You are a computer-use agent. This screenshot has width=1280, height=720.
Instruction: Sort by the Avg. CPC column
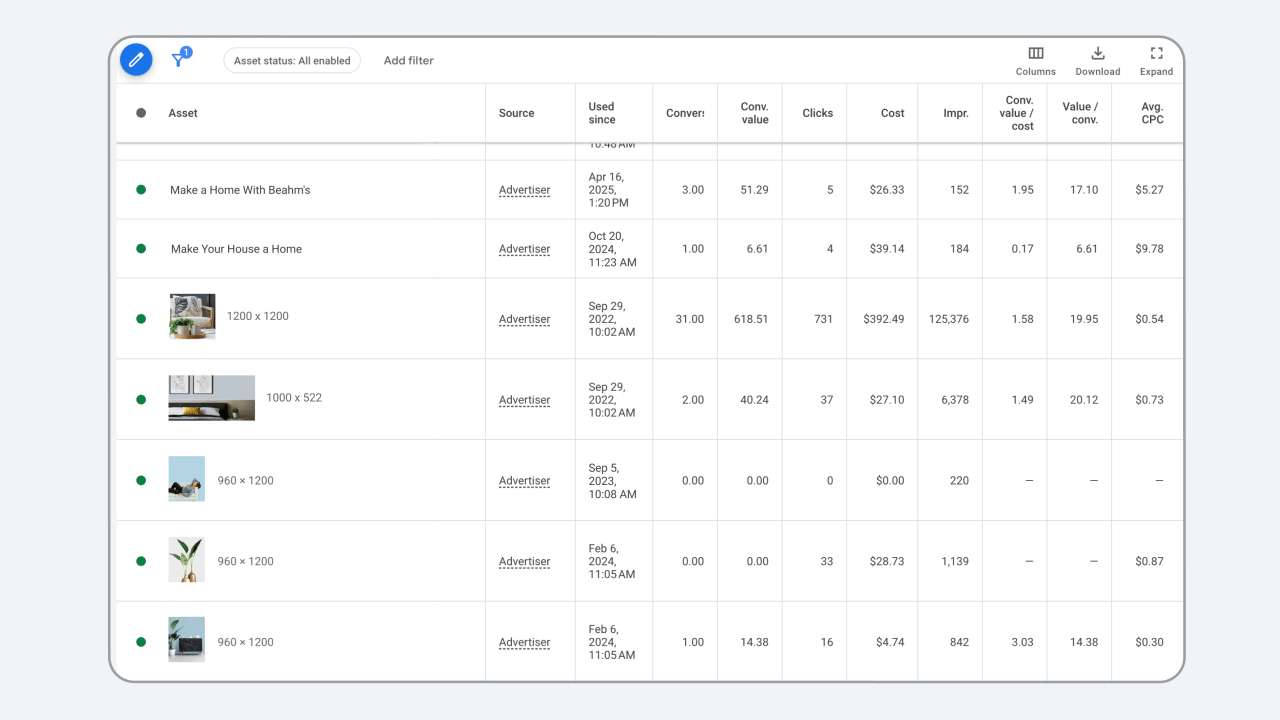1152,113
